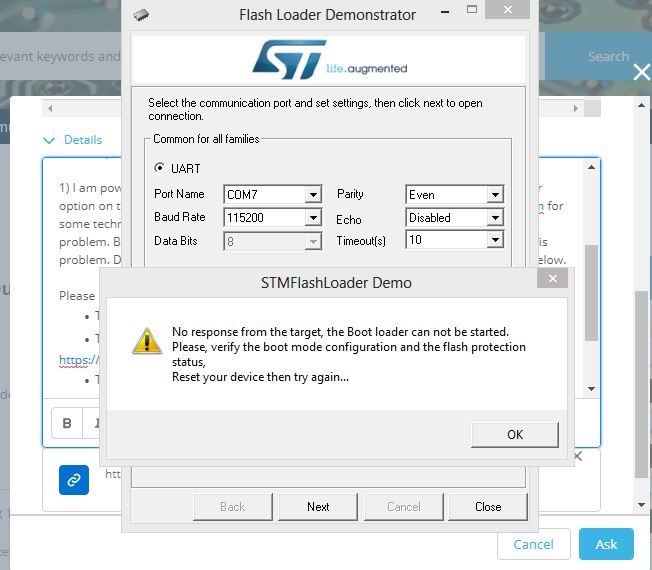Screen dimensions: 652x570
Task: Open the Timeout(s) dropdown
Action: click(495, 240)
